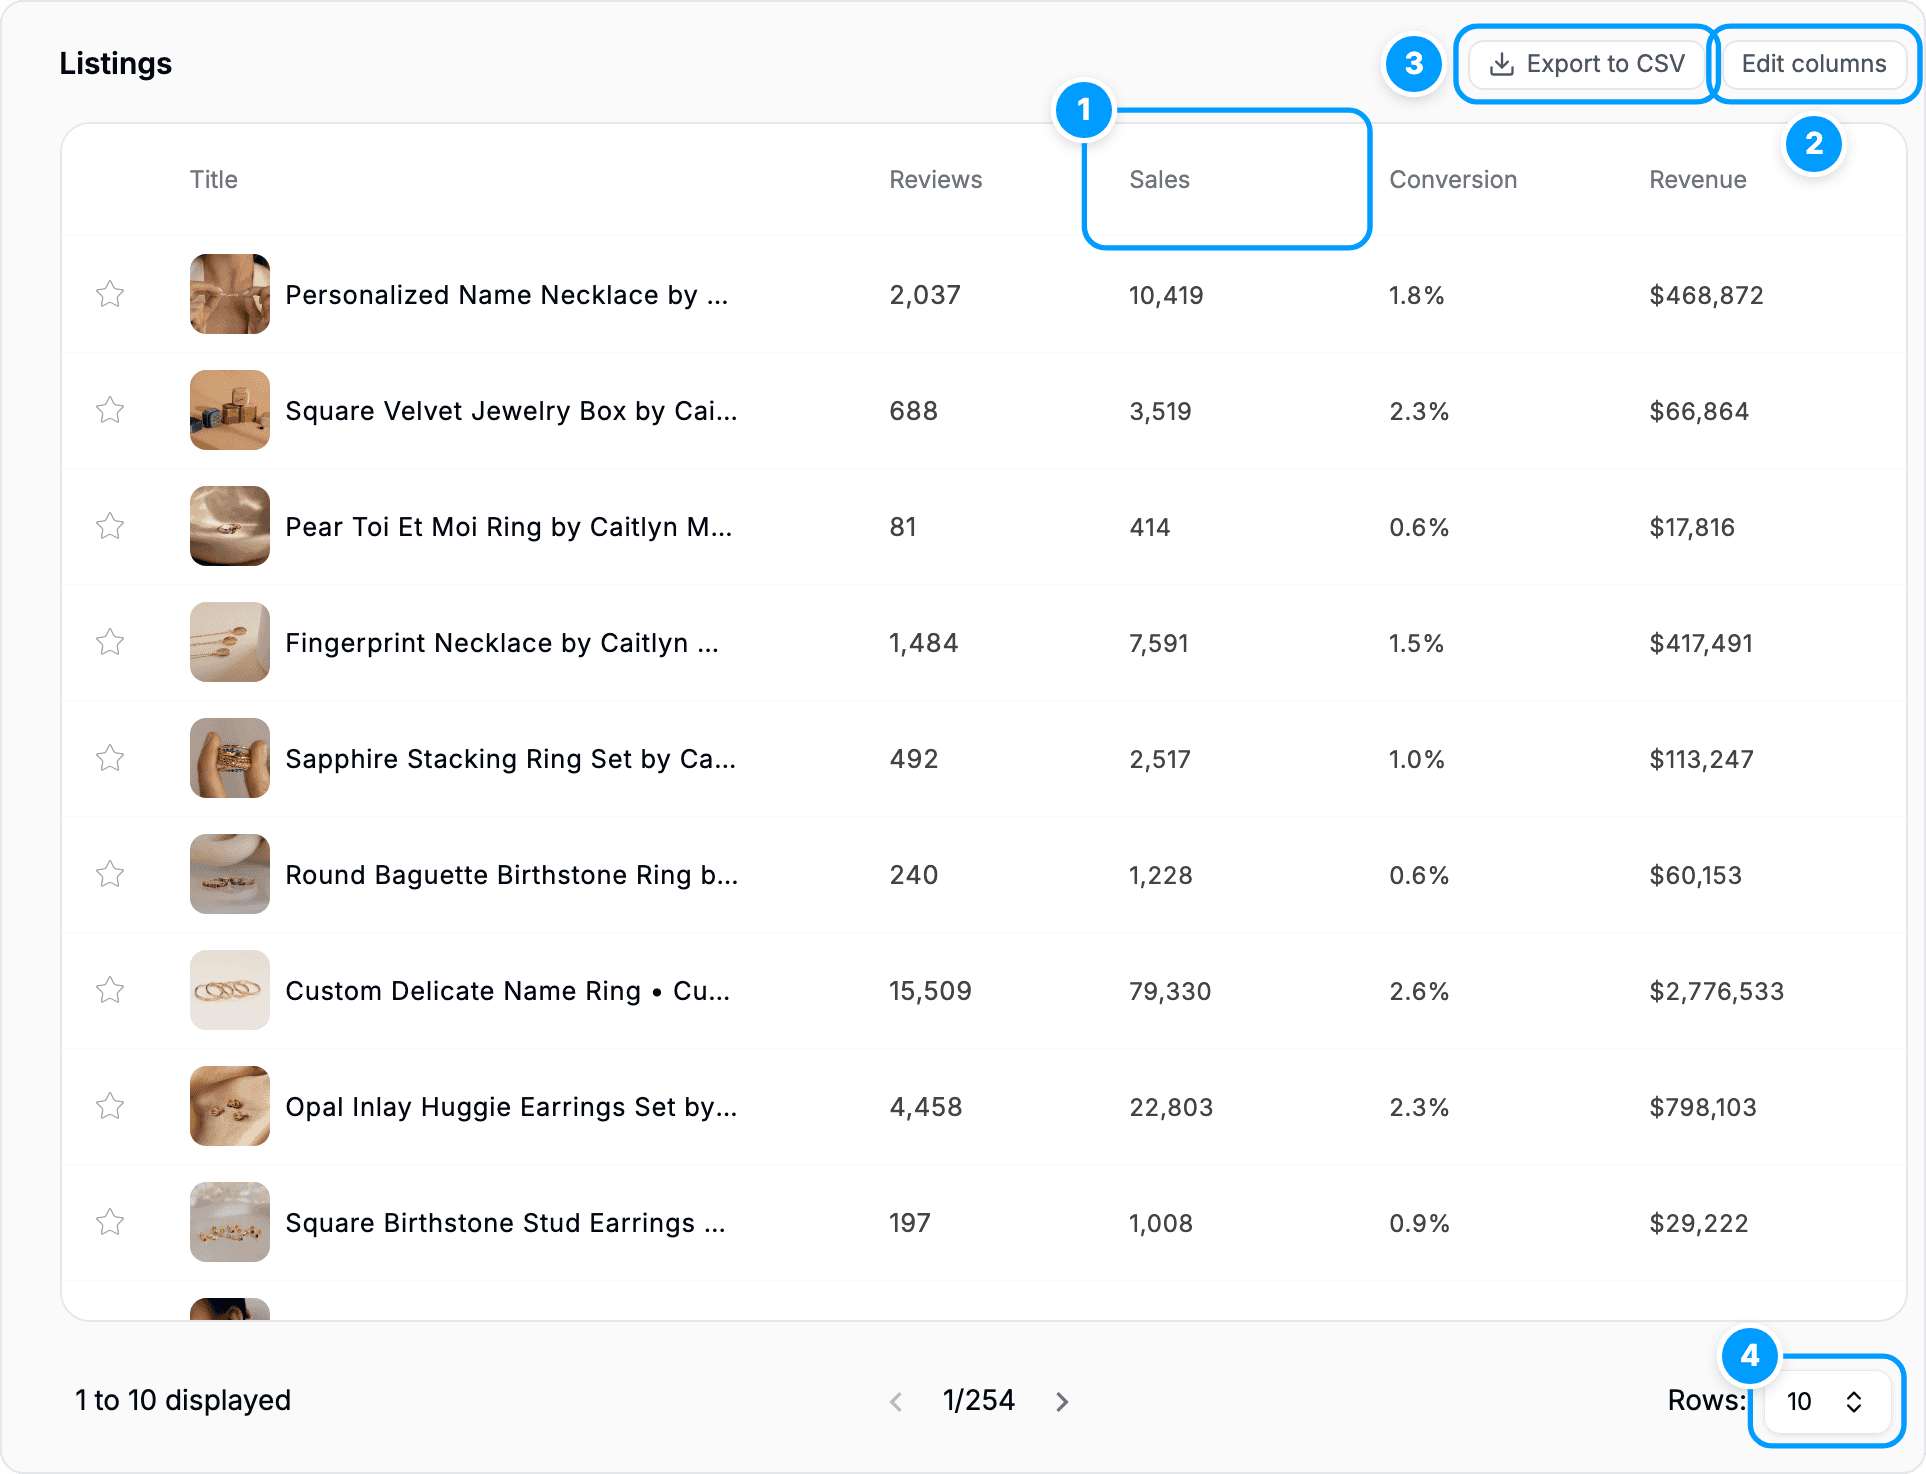Star the Opal Inlay Huggie Earrings listing
Screen dimensions: 1926x1474
(110, 1106)
